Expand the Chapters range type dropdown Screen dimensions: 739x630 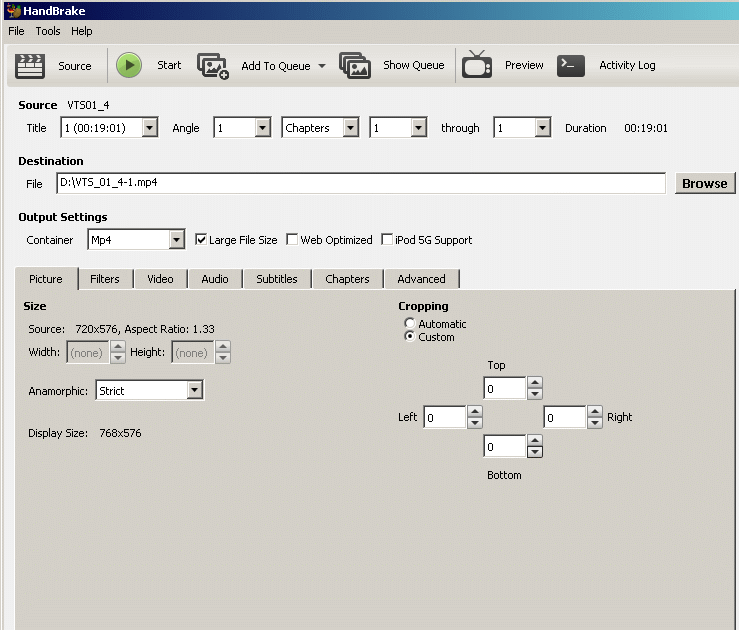(351, 128)
